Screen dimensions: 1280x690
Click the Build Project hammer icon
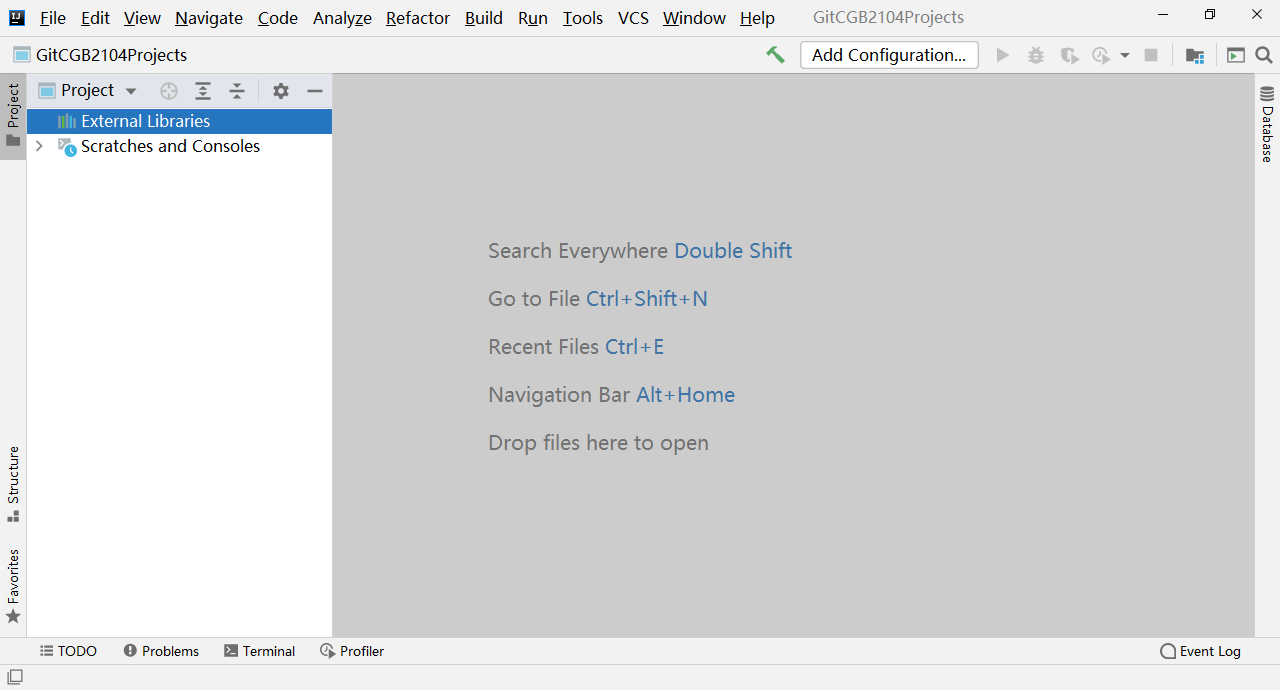click(775, 55)
